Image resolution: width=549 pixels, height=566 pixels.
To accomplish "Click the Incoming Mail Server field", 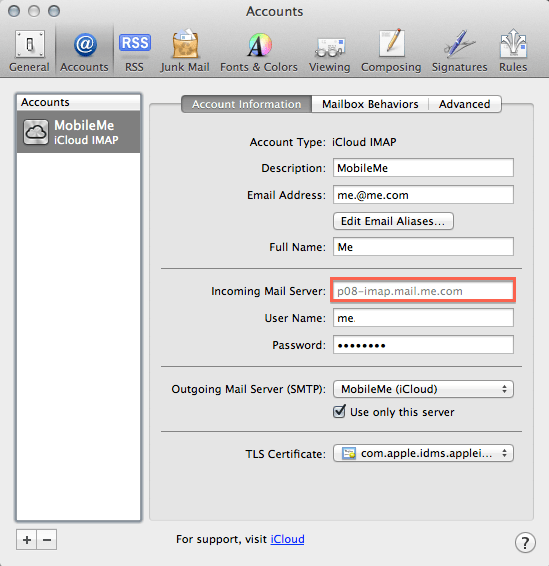I will click(423, 291).
